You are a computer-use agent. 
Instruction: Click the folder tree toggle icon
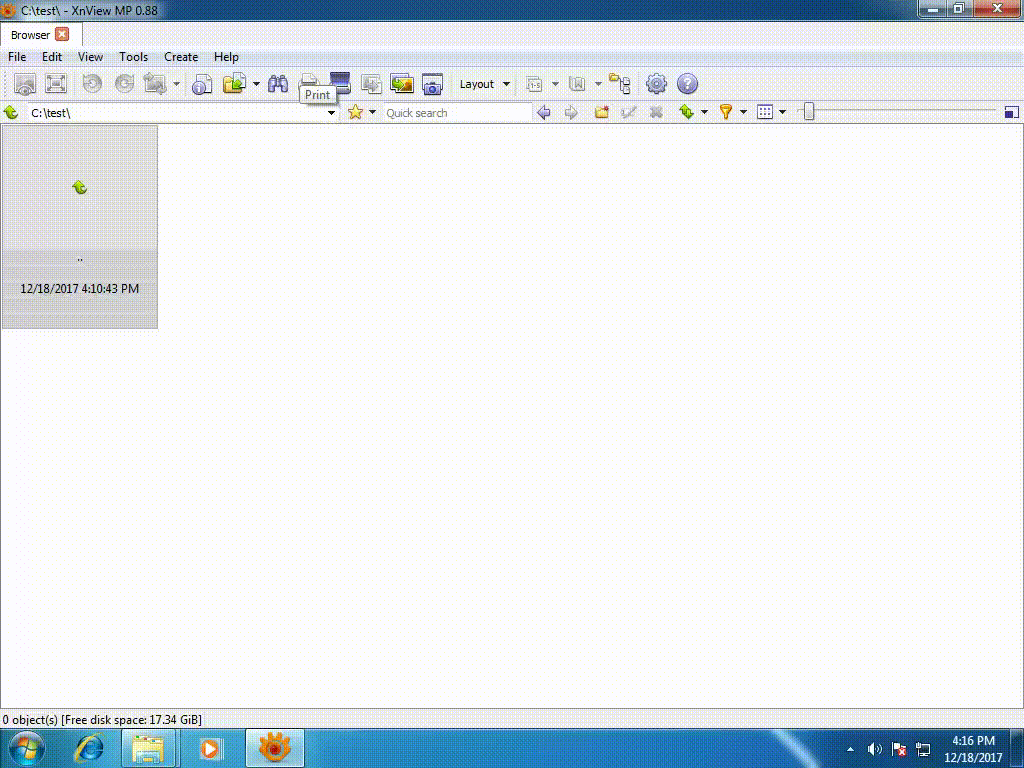coord(620,84)
